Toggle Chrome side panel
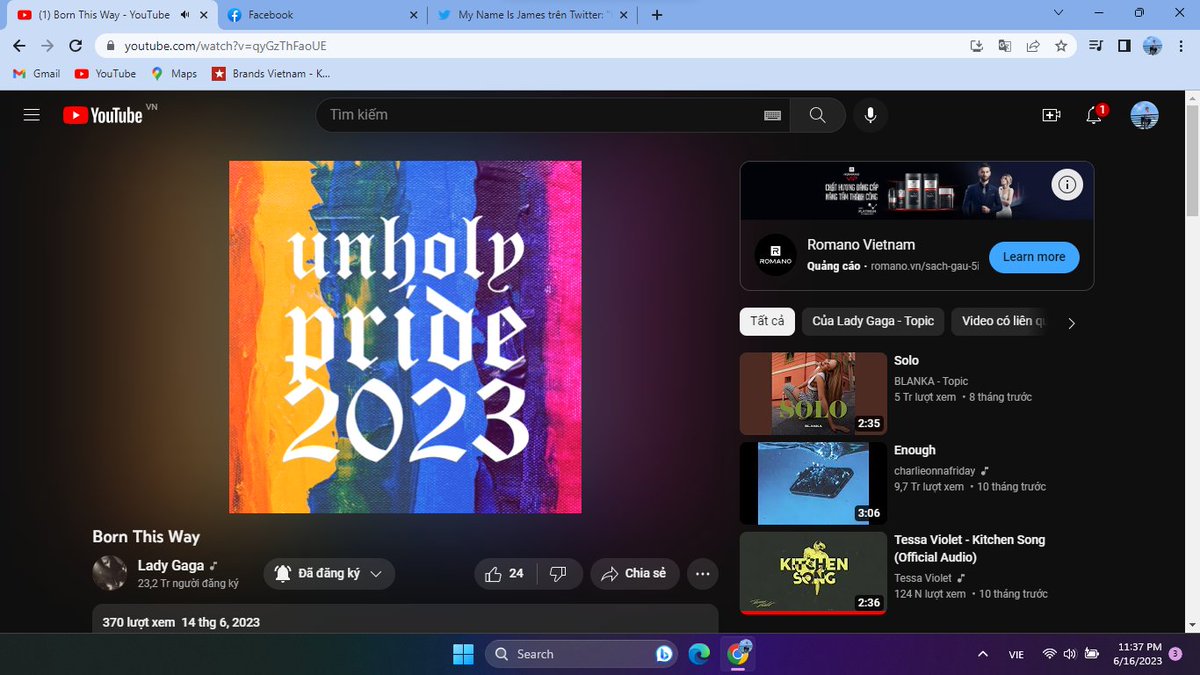This screenshot has width=1200, height=675. click(1124, 46)
